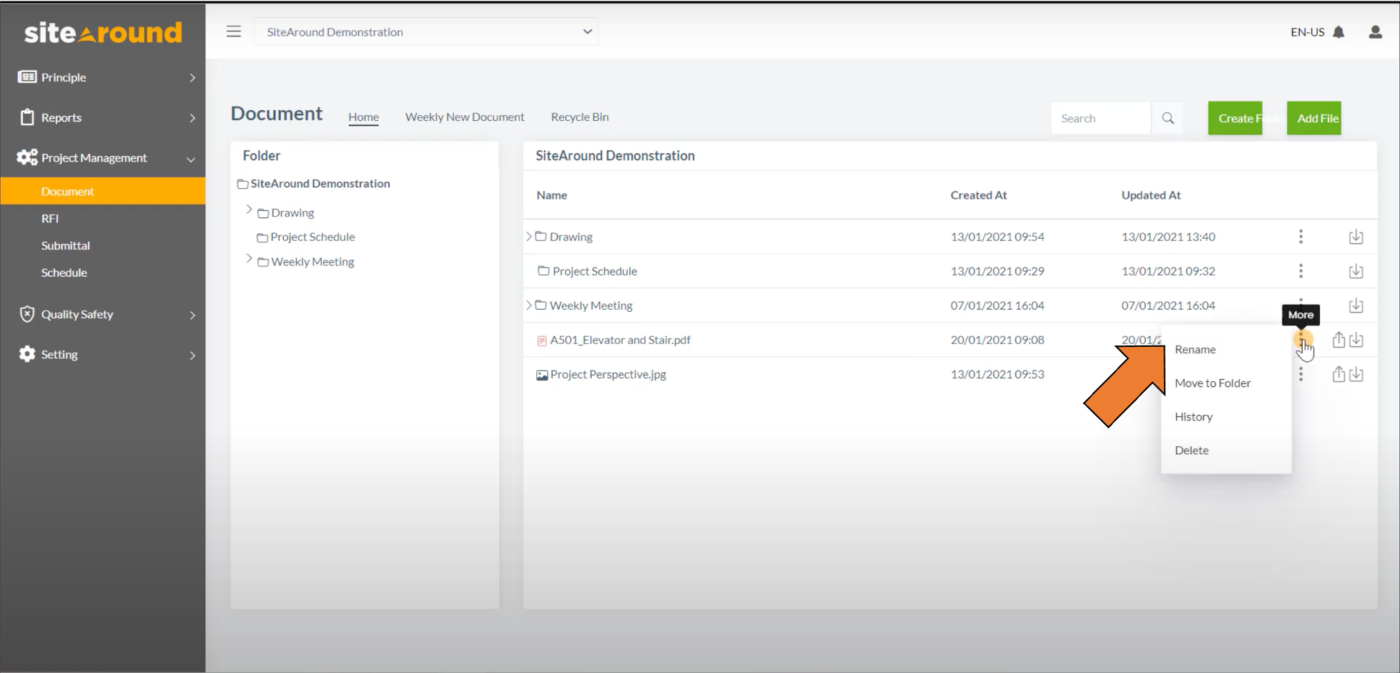Expand the Weekly Meeting folder in the tree
The image size is (1400, 673).
(x=249, y=260)
